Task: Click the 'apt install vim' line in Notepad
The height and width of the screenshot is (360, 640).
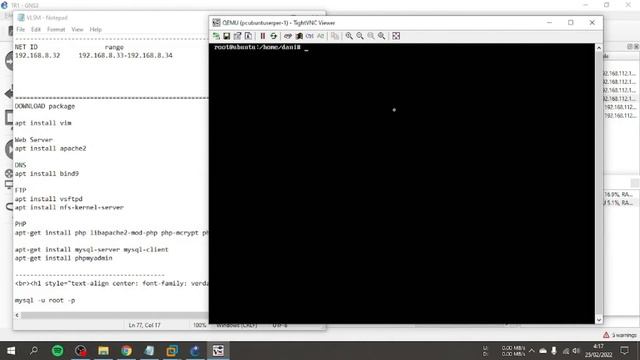Action: [x=43, y=123]
